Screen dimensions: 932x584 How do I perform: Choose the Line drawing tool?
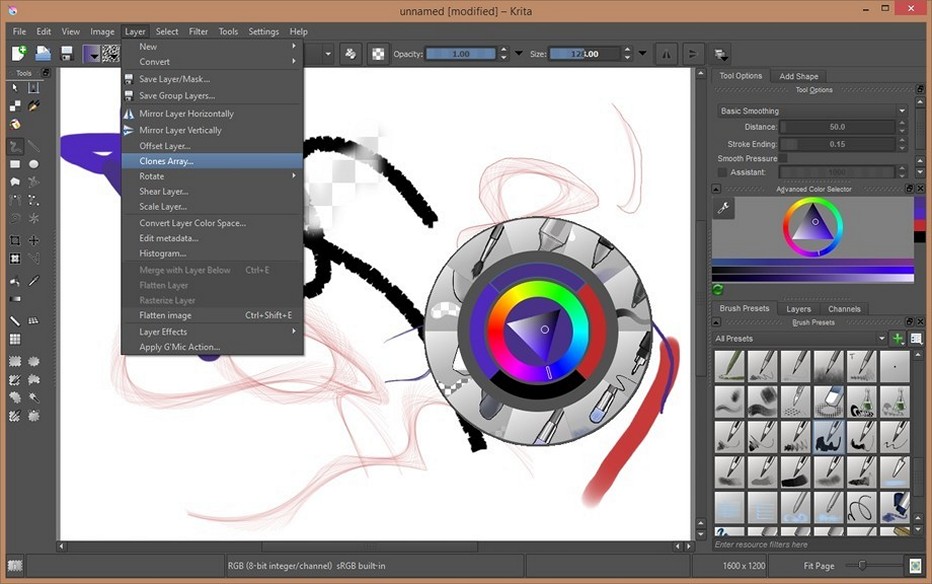point(34,144)
